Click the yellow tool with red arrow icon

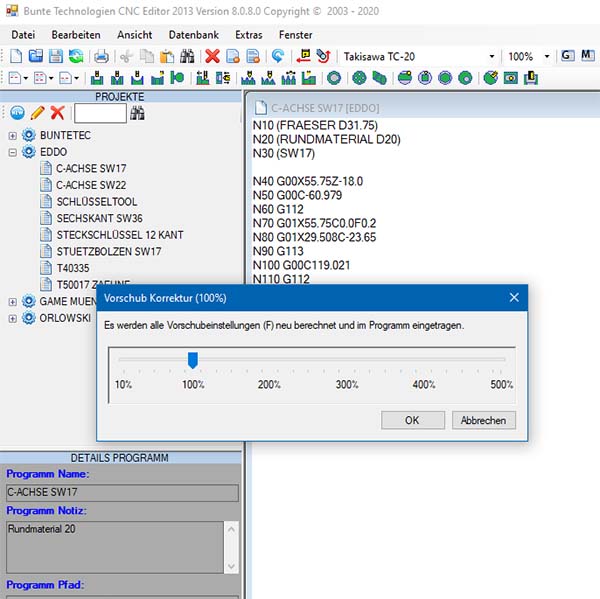303,56
